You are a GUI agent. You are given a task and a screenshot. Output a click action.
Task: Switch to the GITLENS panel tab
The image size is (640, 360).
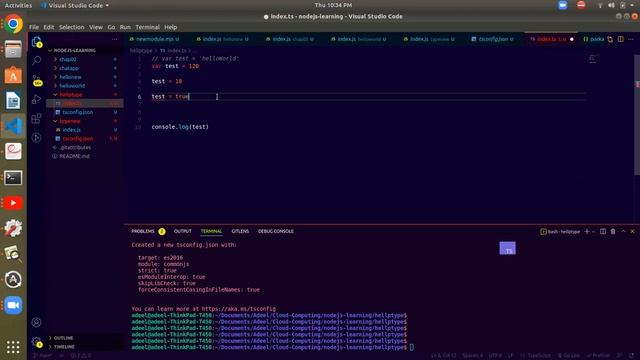(240, 231)
